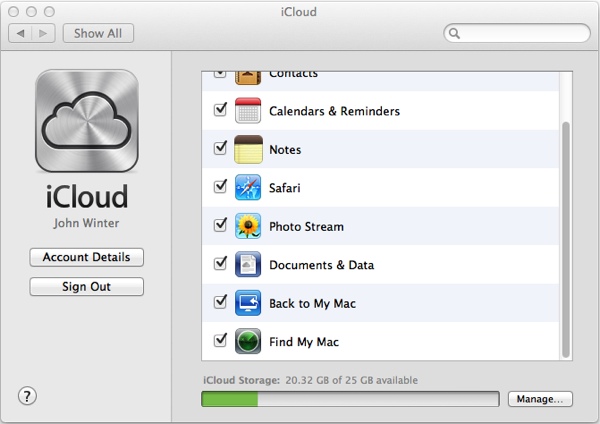The width and height of the screenshot is (600, 424).
Task: Uncheck Calendars & Reminders checkbox
Action: point(220,109)
